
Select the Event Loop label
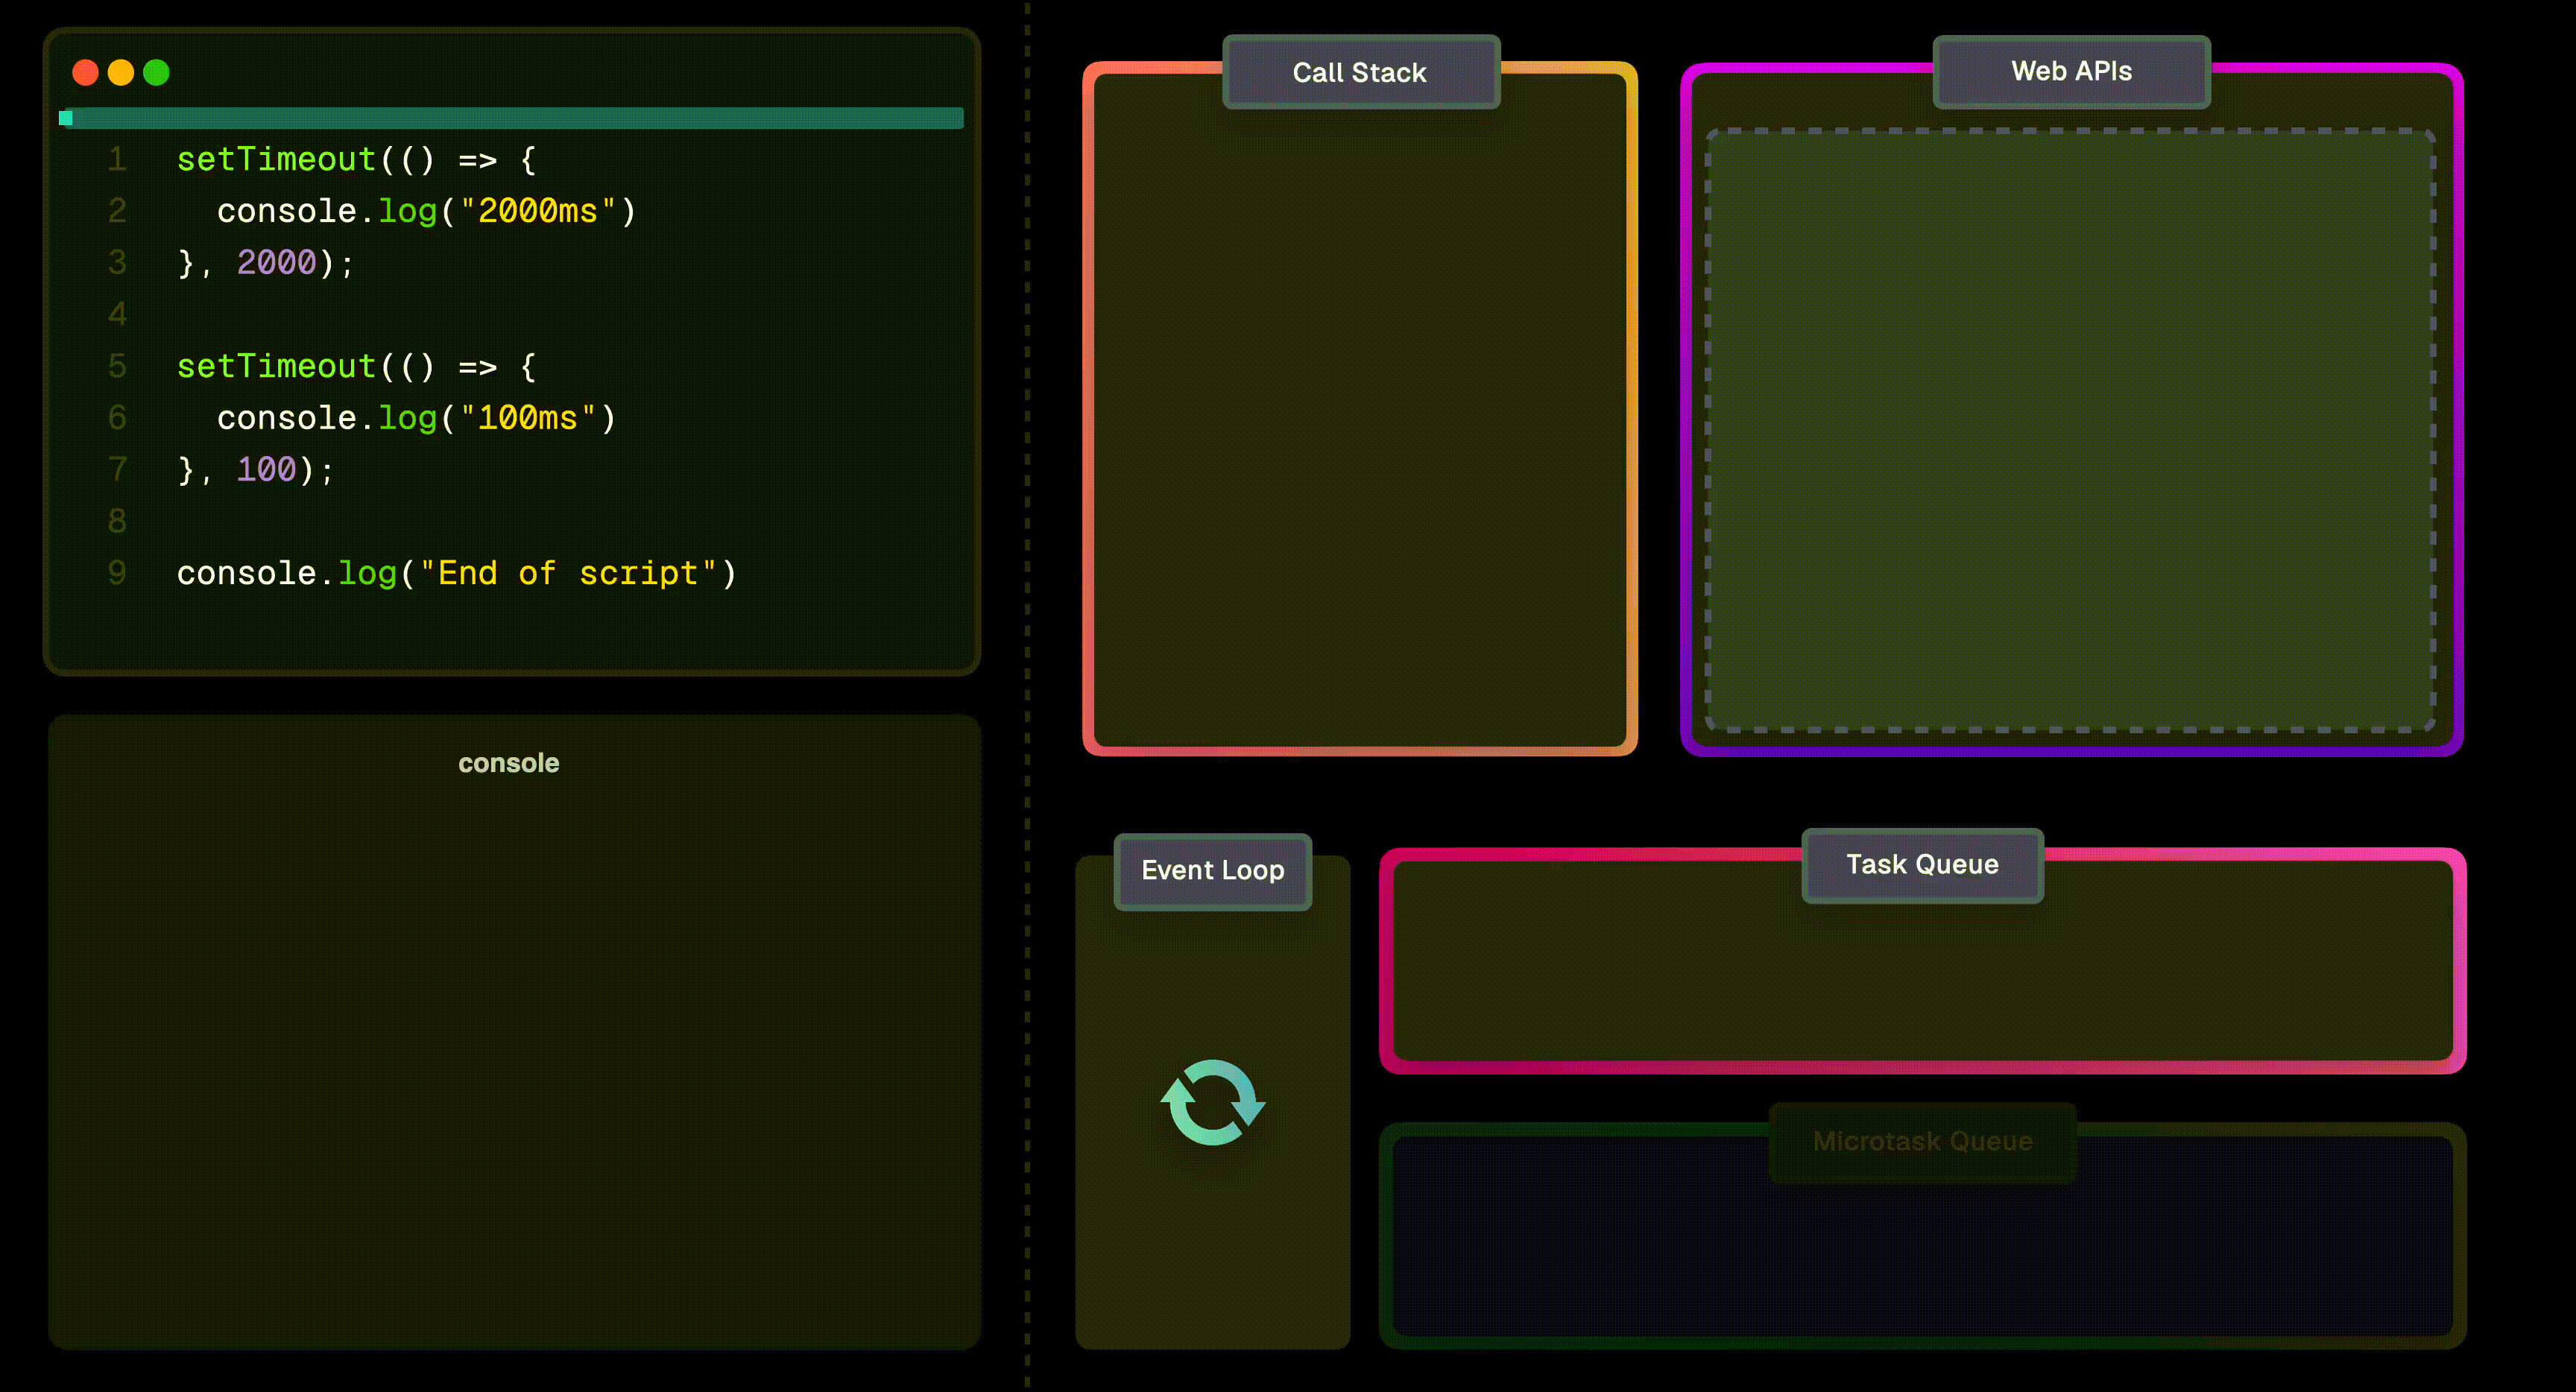click(x=1213, y=870)
